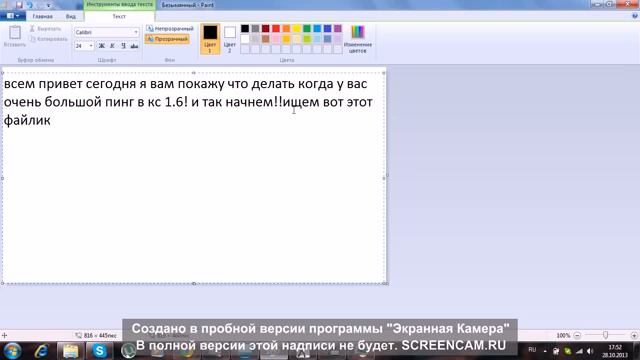Viewport: 640px width, 360px height.
Task: Open Изменение цветов rainbow color editor
Action: click(358, 39)
